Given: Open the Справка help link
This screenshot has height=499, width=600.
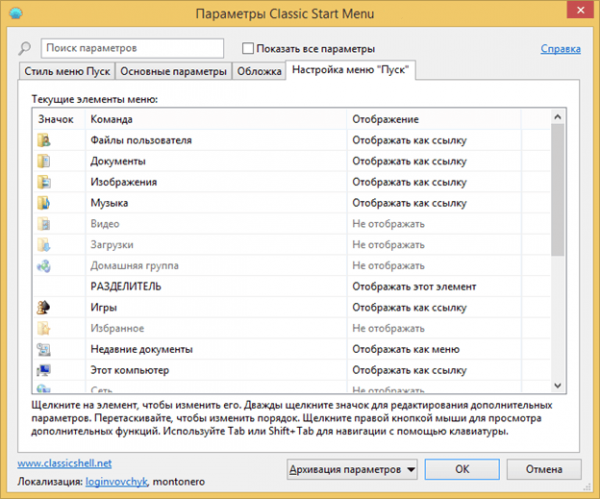Looking at the screenshot, I should 561,49.
